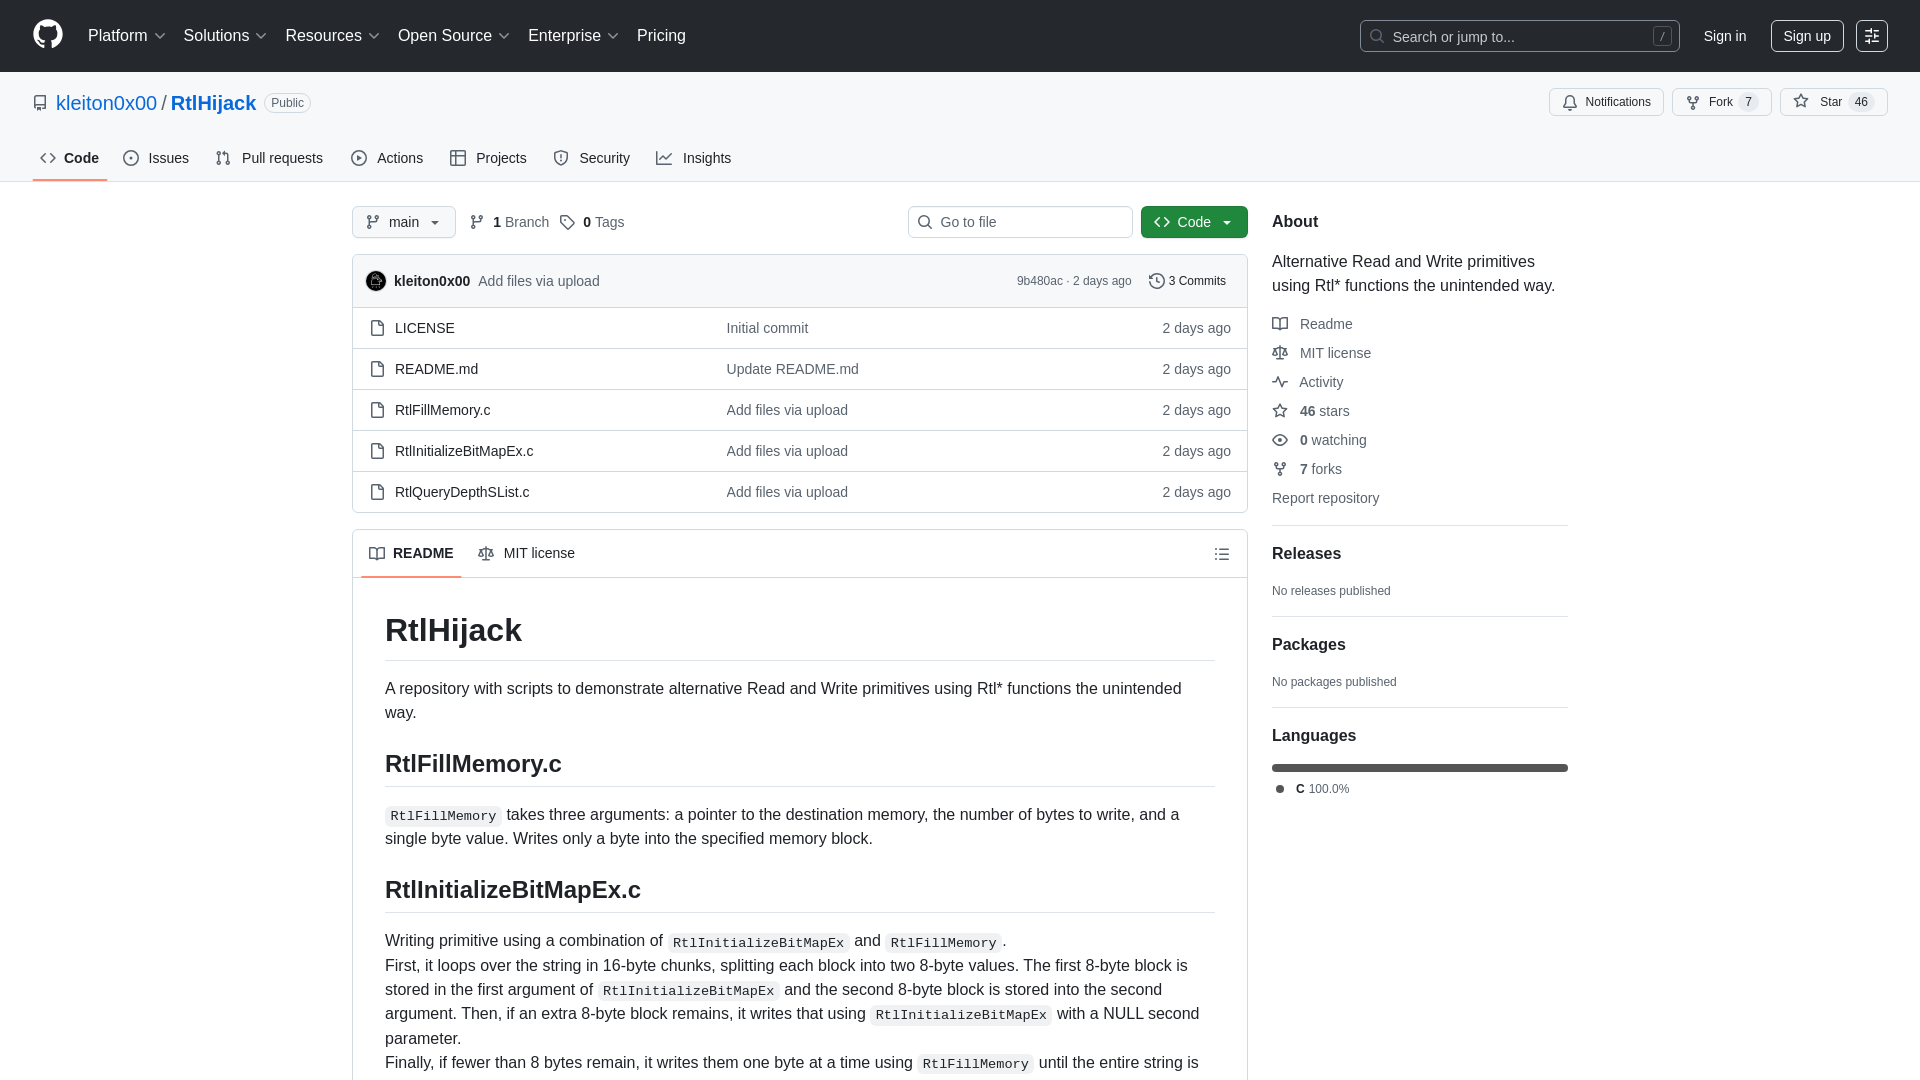
Task: Open the RtlQueryDepthSList.c file
Action: tap(462, 492)
